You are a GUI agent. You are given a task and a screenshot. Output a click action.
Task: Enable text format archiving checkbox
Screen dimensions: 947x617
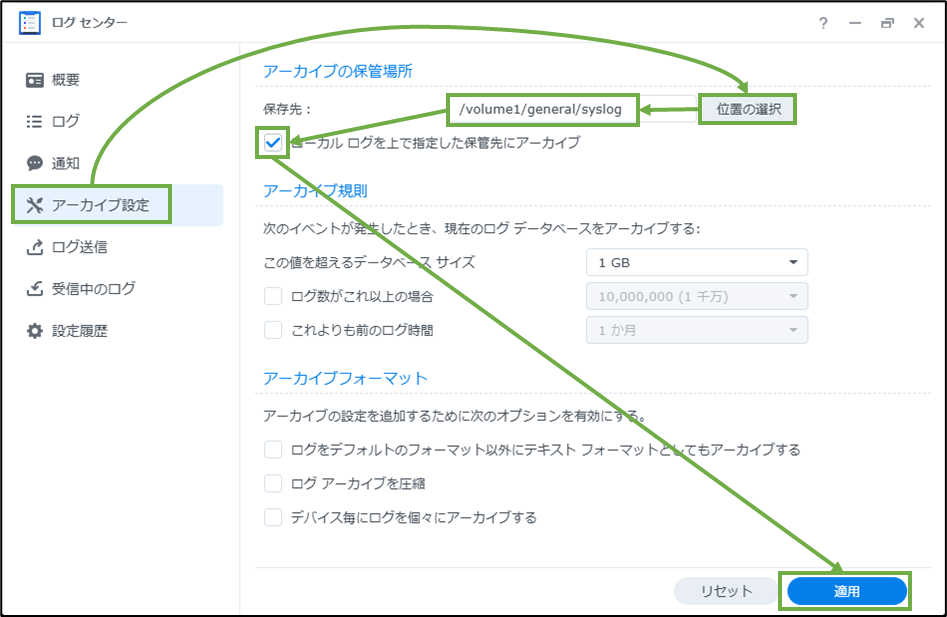click(273, 450)
